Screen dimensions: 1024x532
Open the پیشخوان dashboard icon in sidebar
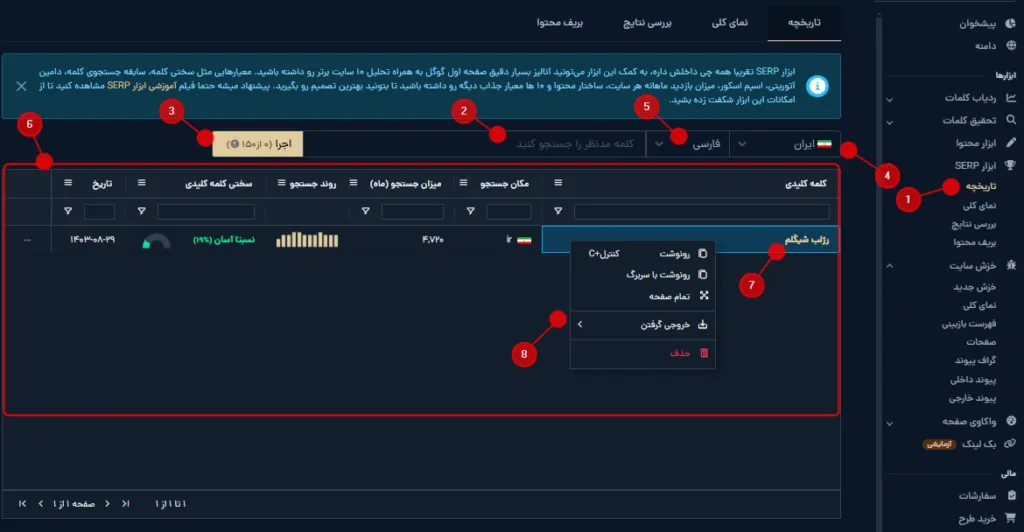[x=1010, y=23]
